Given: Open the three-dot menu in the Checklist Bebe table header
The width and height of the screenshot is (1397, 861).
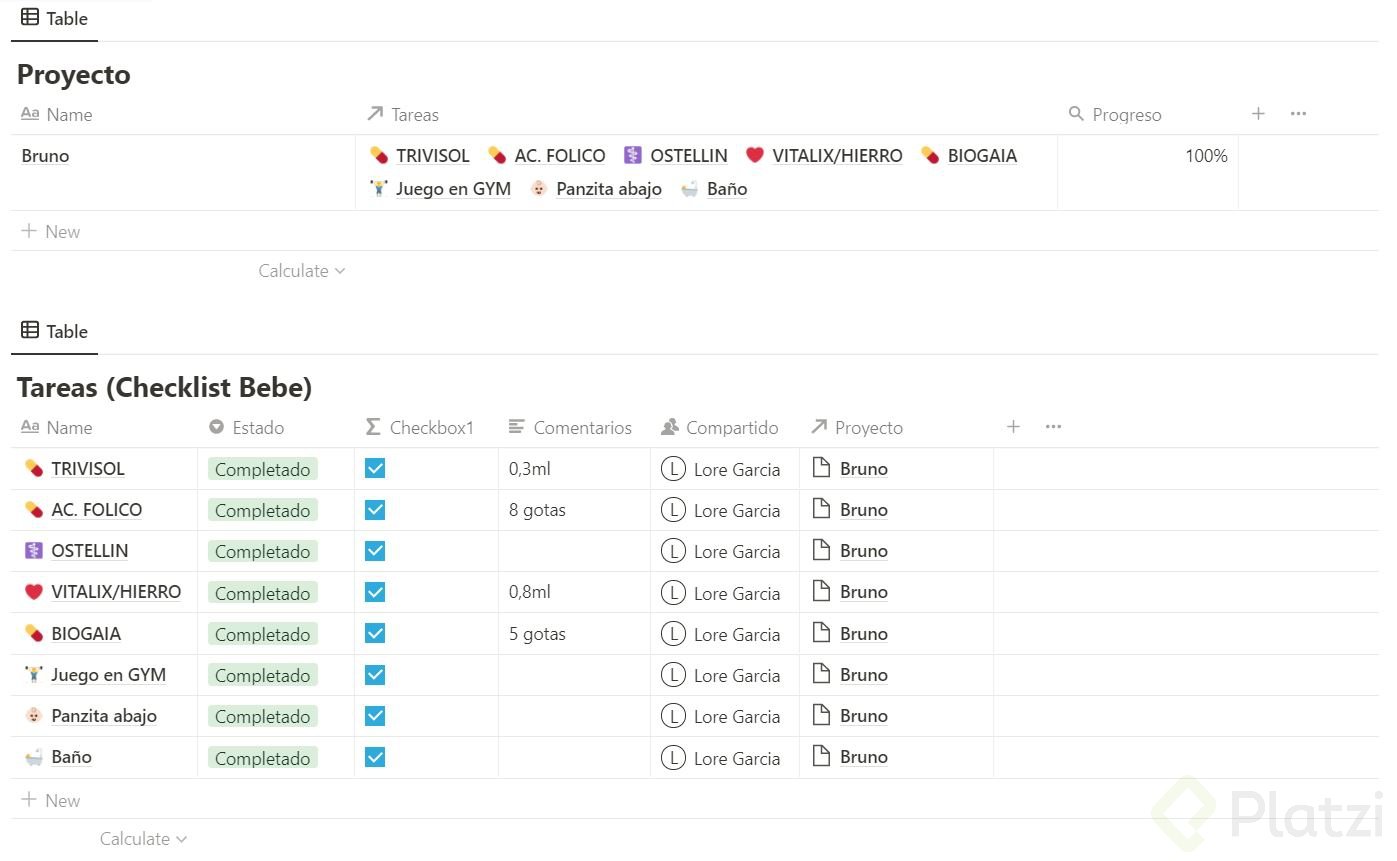Looking at the screenshot, I should coord(1053,427).
